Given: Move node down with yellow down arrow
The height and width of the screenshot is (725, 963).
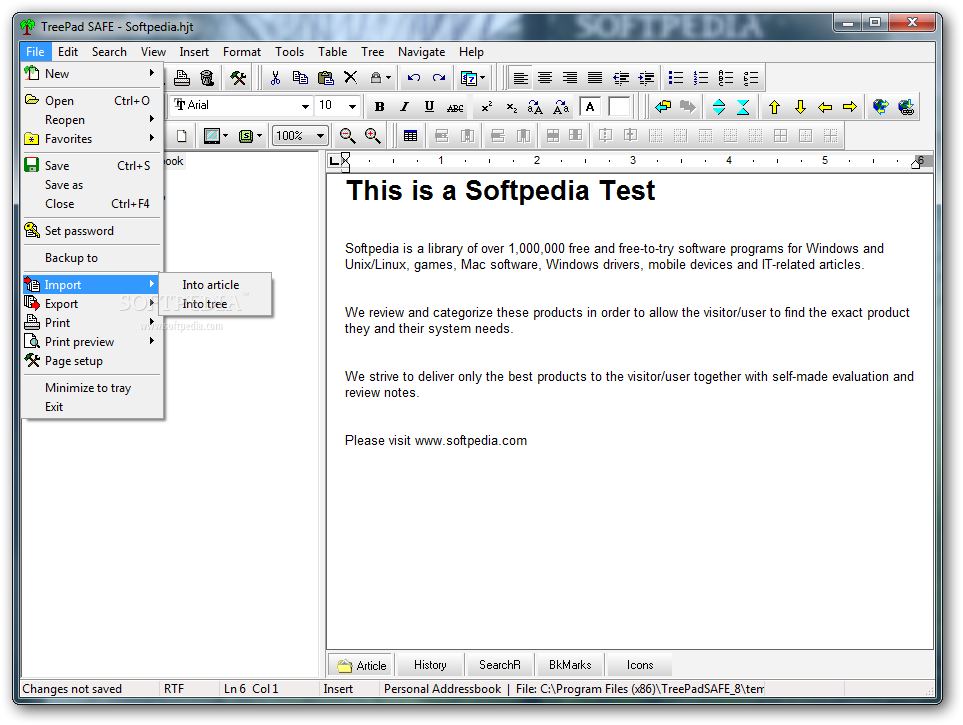Looking at the screenshot, I should coord(800,107).
